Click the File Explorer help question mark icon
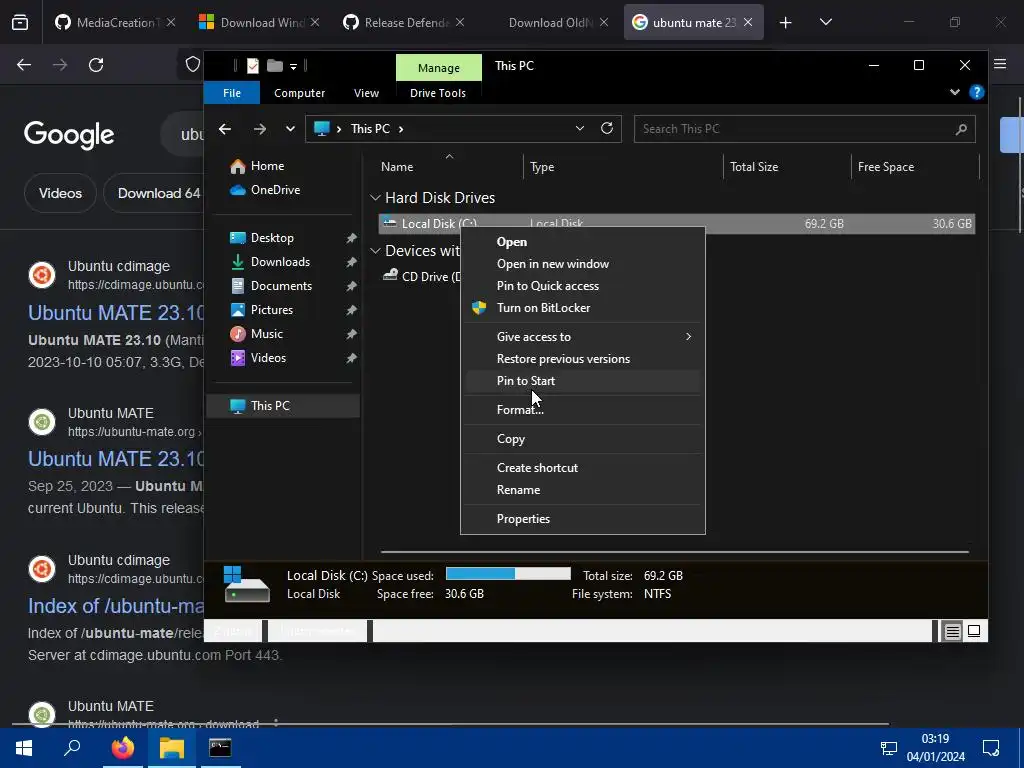 976,92
